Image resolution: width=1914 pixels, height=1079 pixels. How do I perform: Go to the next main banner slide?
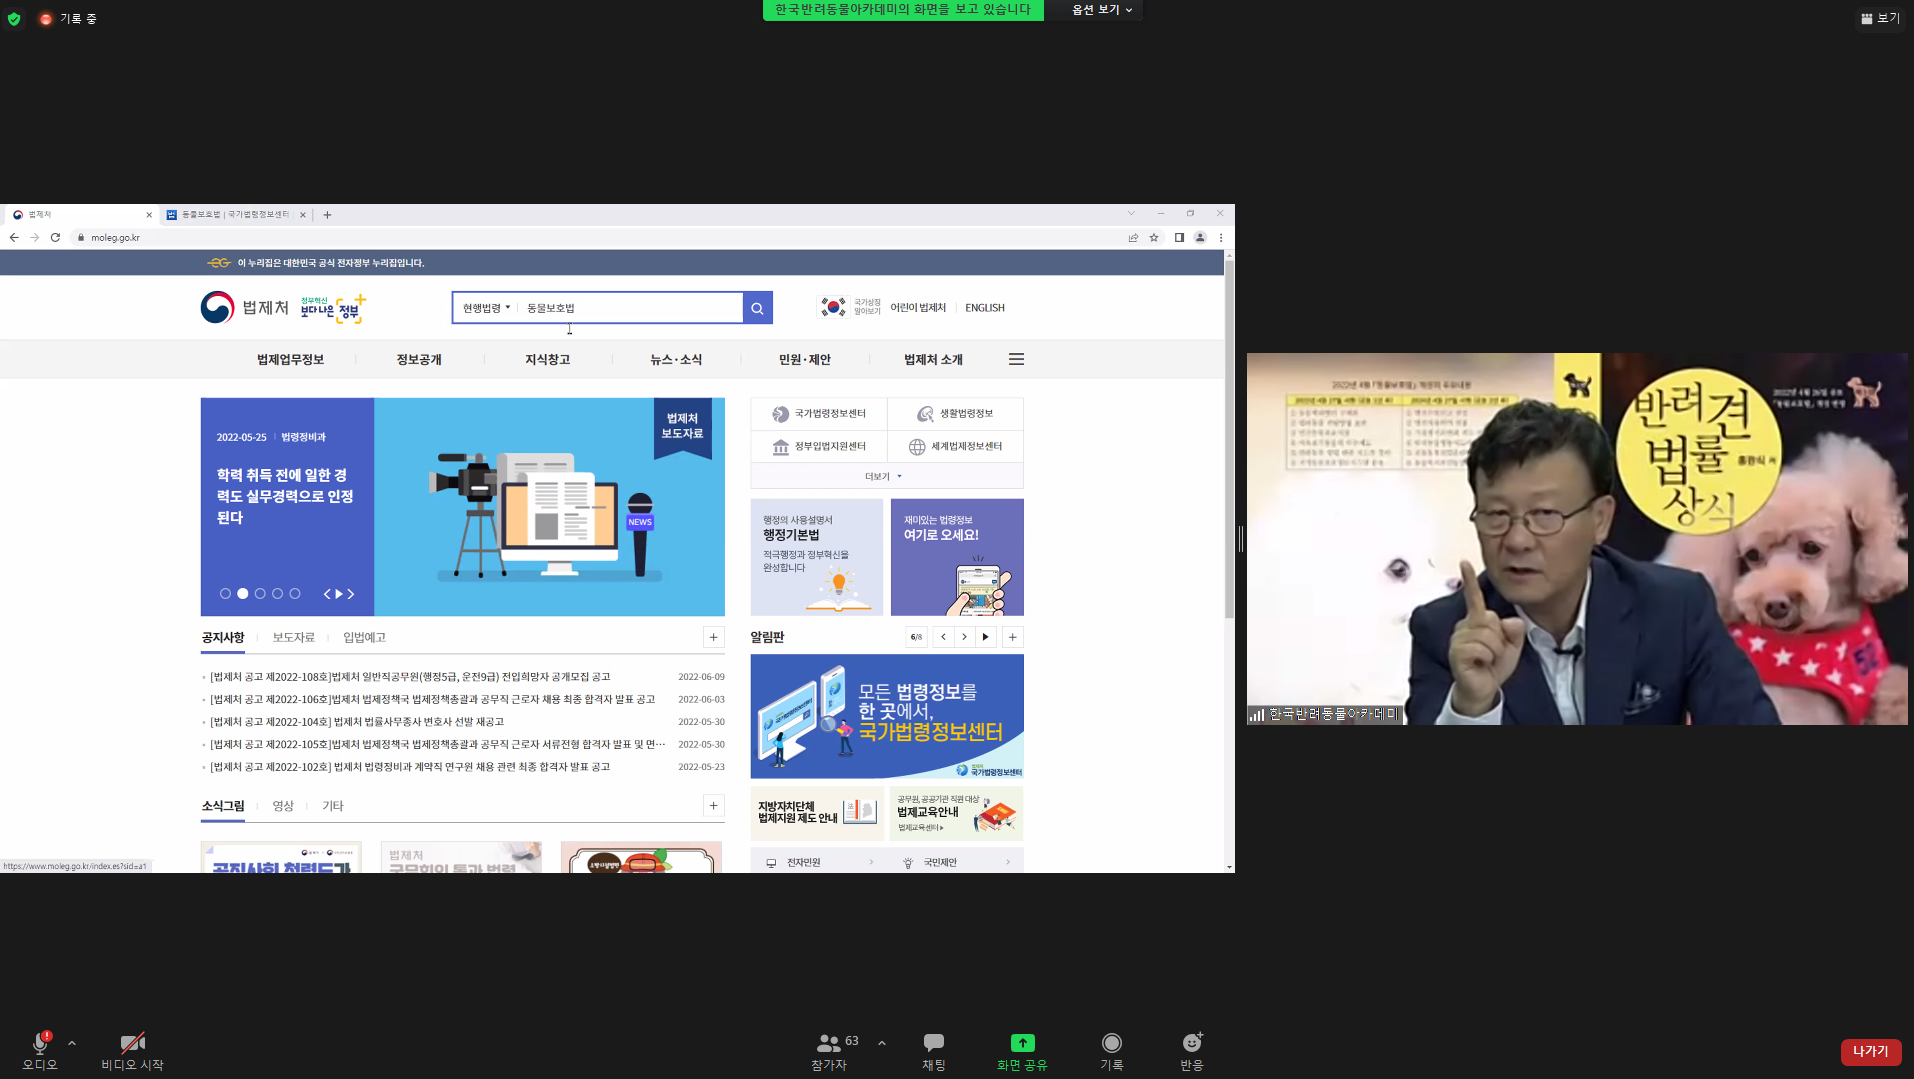(351, 594)
